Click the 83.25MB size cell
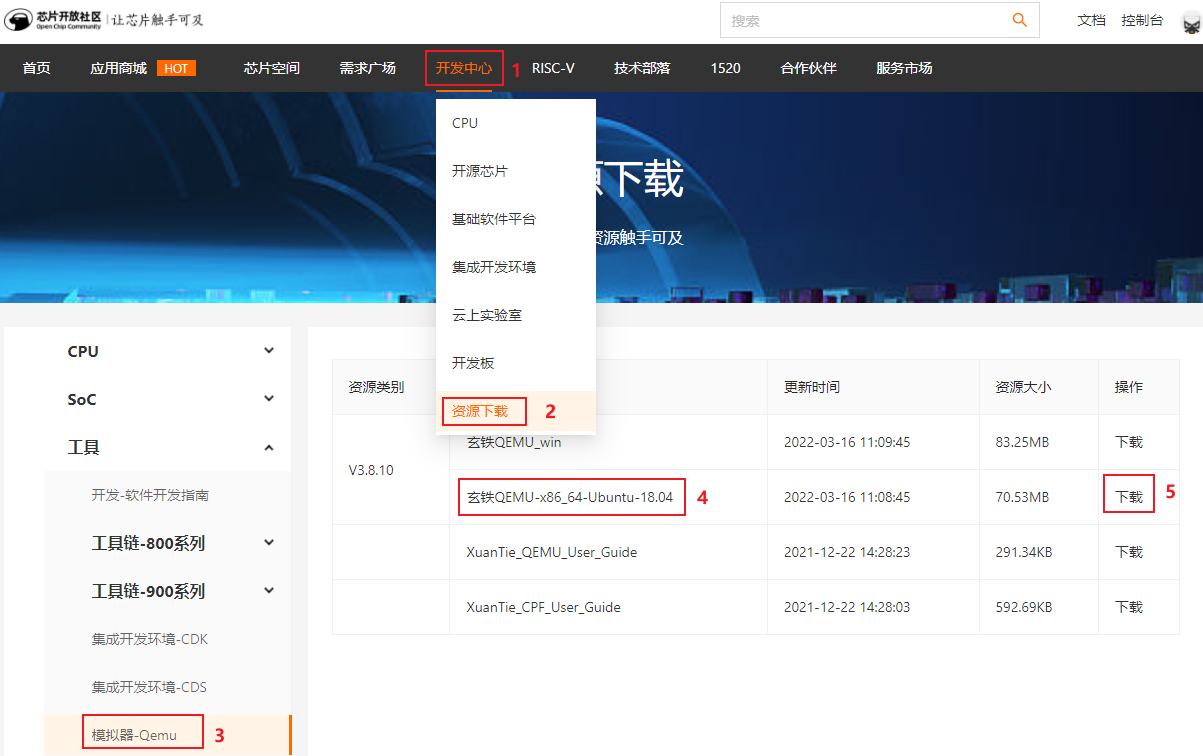The width and height of the screenshot is (1203, 756). pos(1022,442)
